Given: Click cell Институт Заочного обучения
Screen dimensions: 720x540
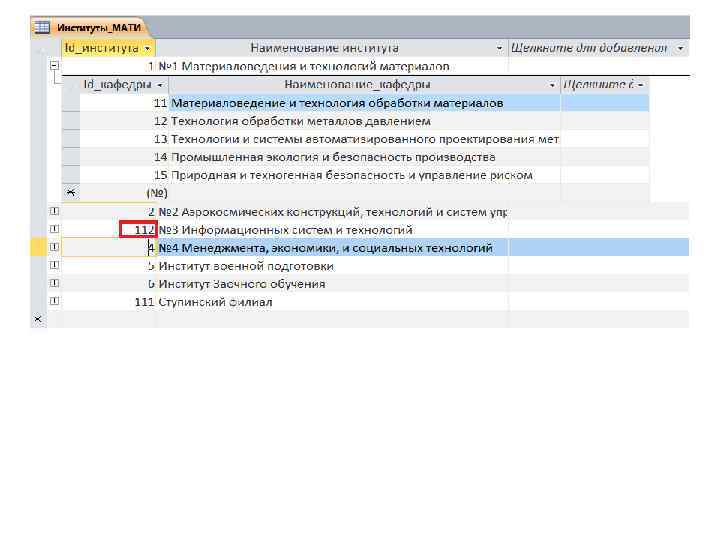Looking at the screenshot, I should pos(332,284).
